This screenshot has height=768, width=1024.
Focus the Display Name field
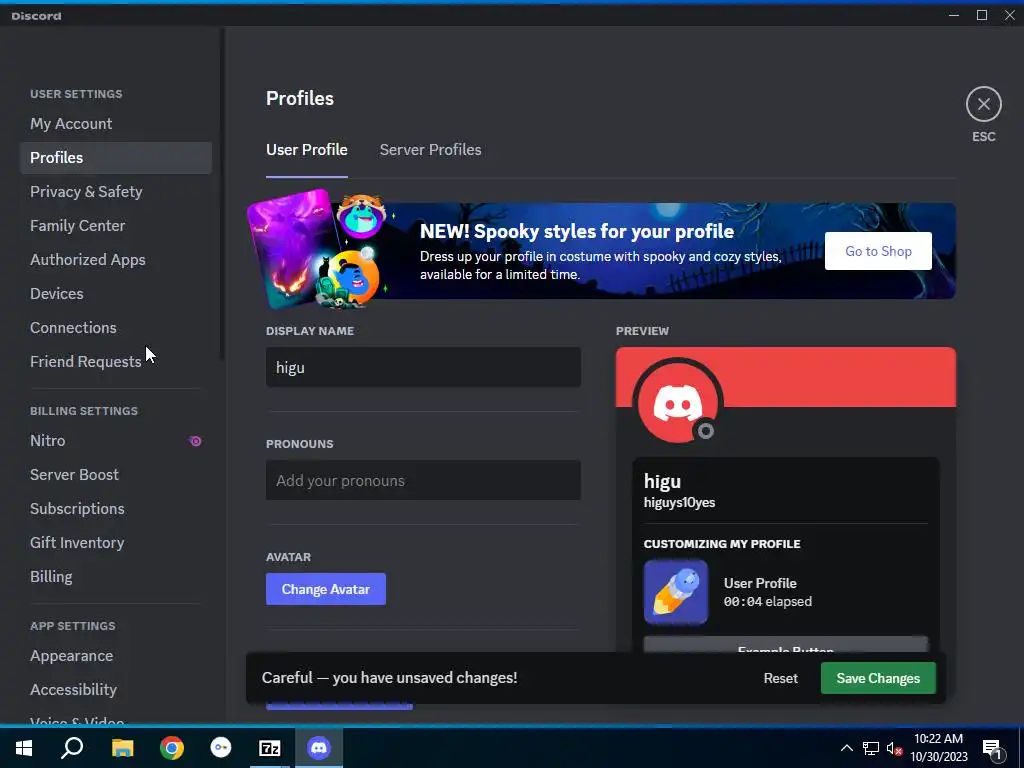pos(423,367)
